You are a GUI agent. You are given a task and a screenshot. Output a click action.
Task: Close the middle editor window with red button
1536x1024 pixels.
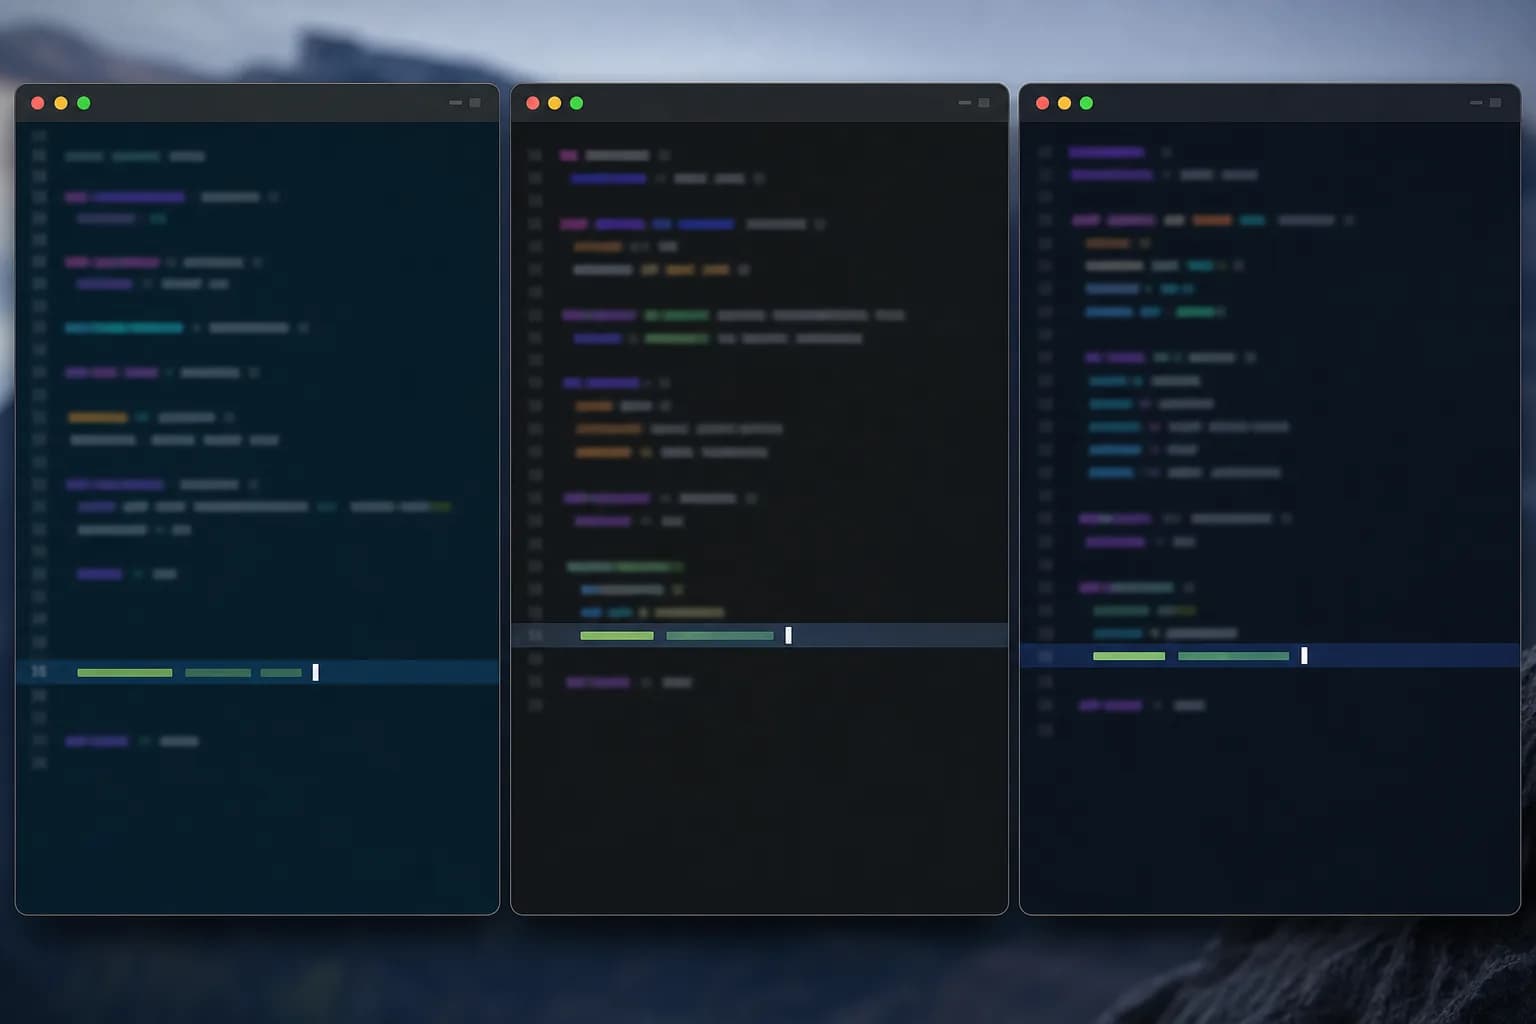click(533, 103)
